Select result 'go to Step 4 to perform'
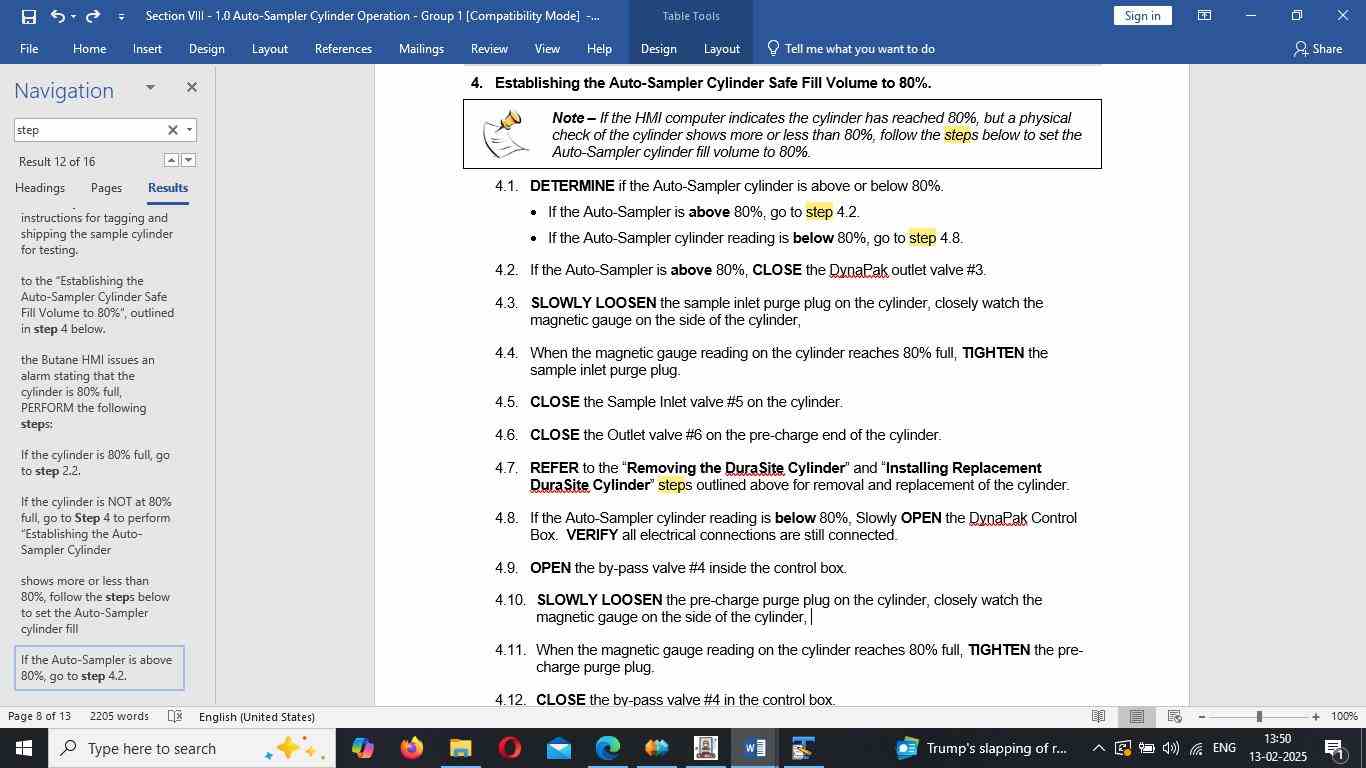The image size is (1366, 768). (98, 526)
